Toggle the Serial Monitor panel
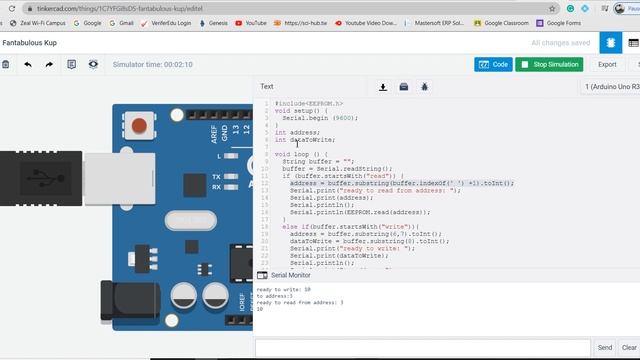This screenshot has height=360, width=640. pos(284,275)
